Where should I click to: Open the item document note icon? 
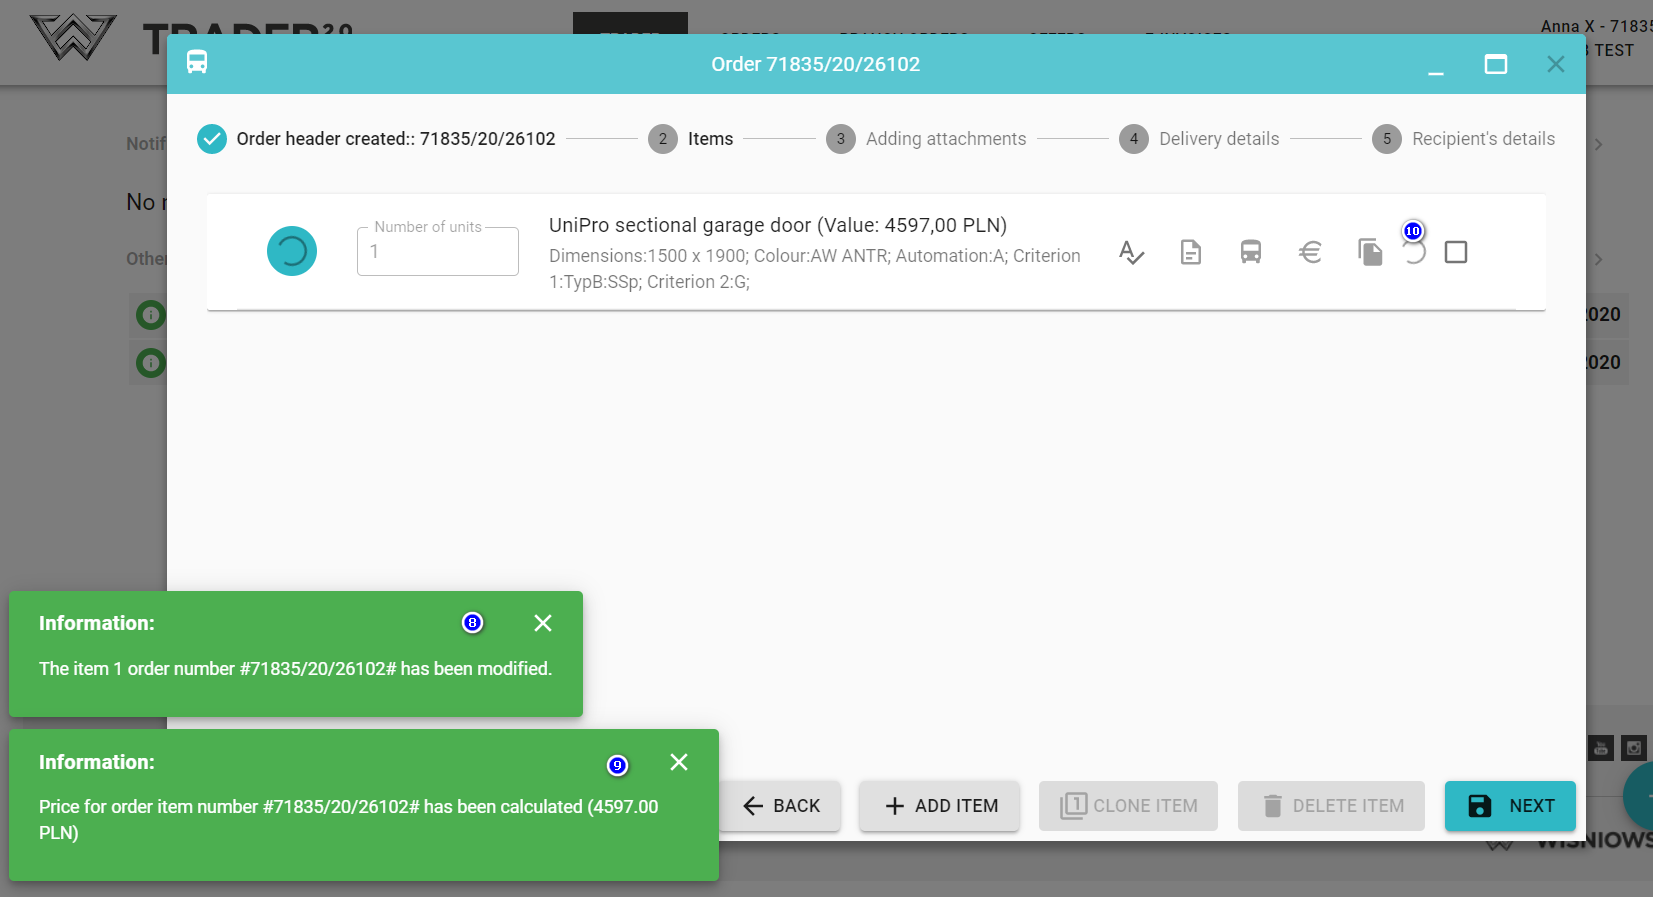point(1190,252)
